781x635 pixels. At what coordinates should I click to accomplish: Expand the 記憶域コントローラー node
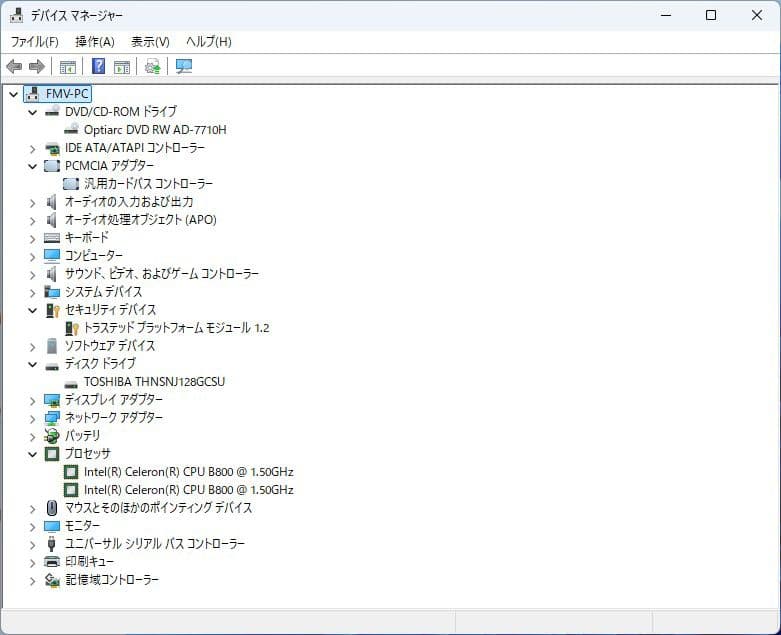[32, 581]
